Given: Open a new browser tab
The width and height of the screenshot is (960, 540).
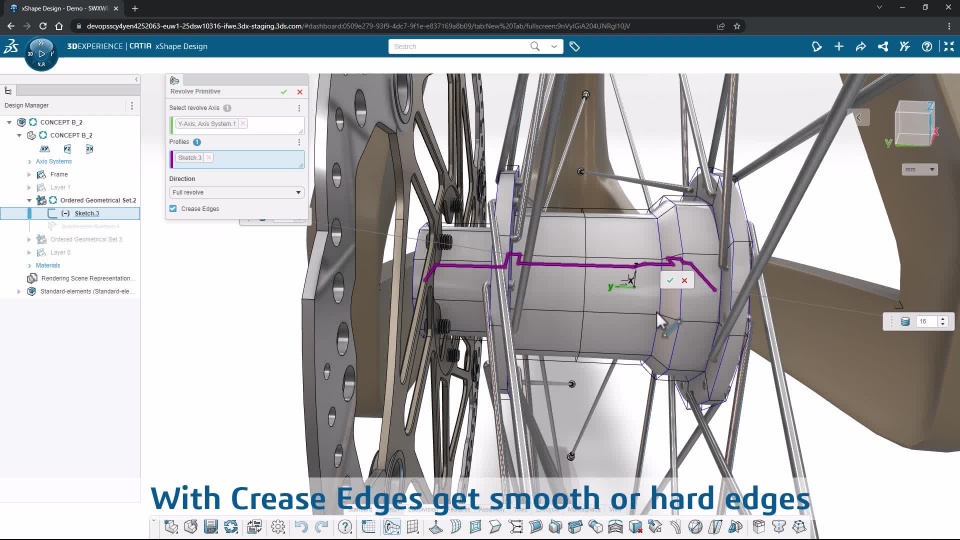Looking at the screenshot, I should coord(135,9).
